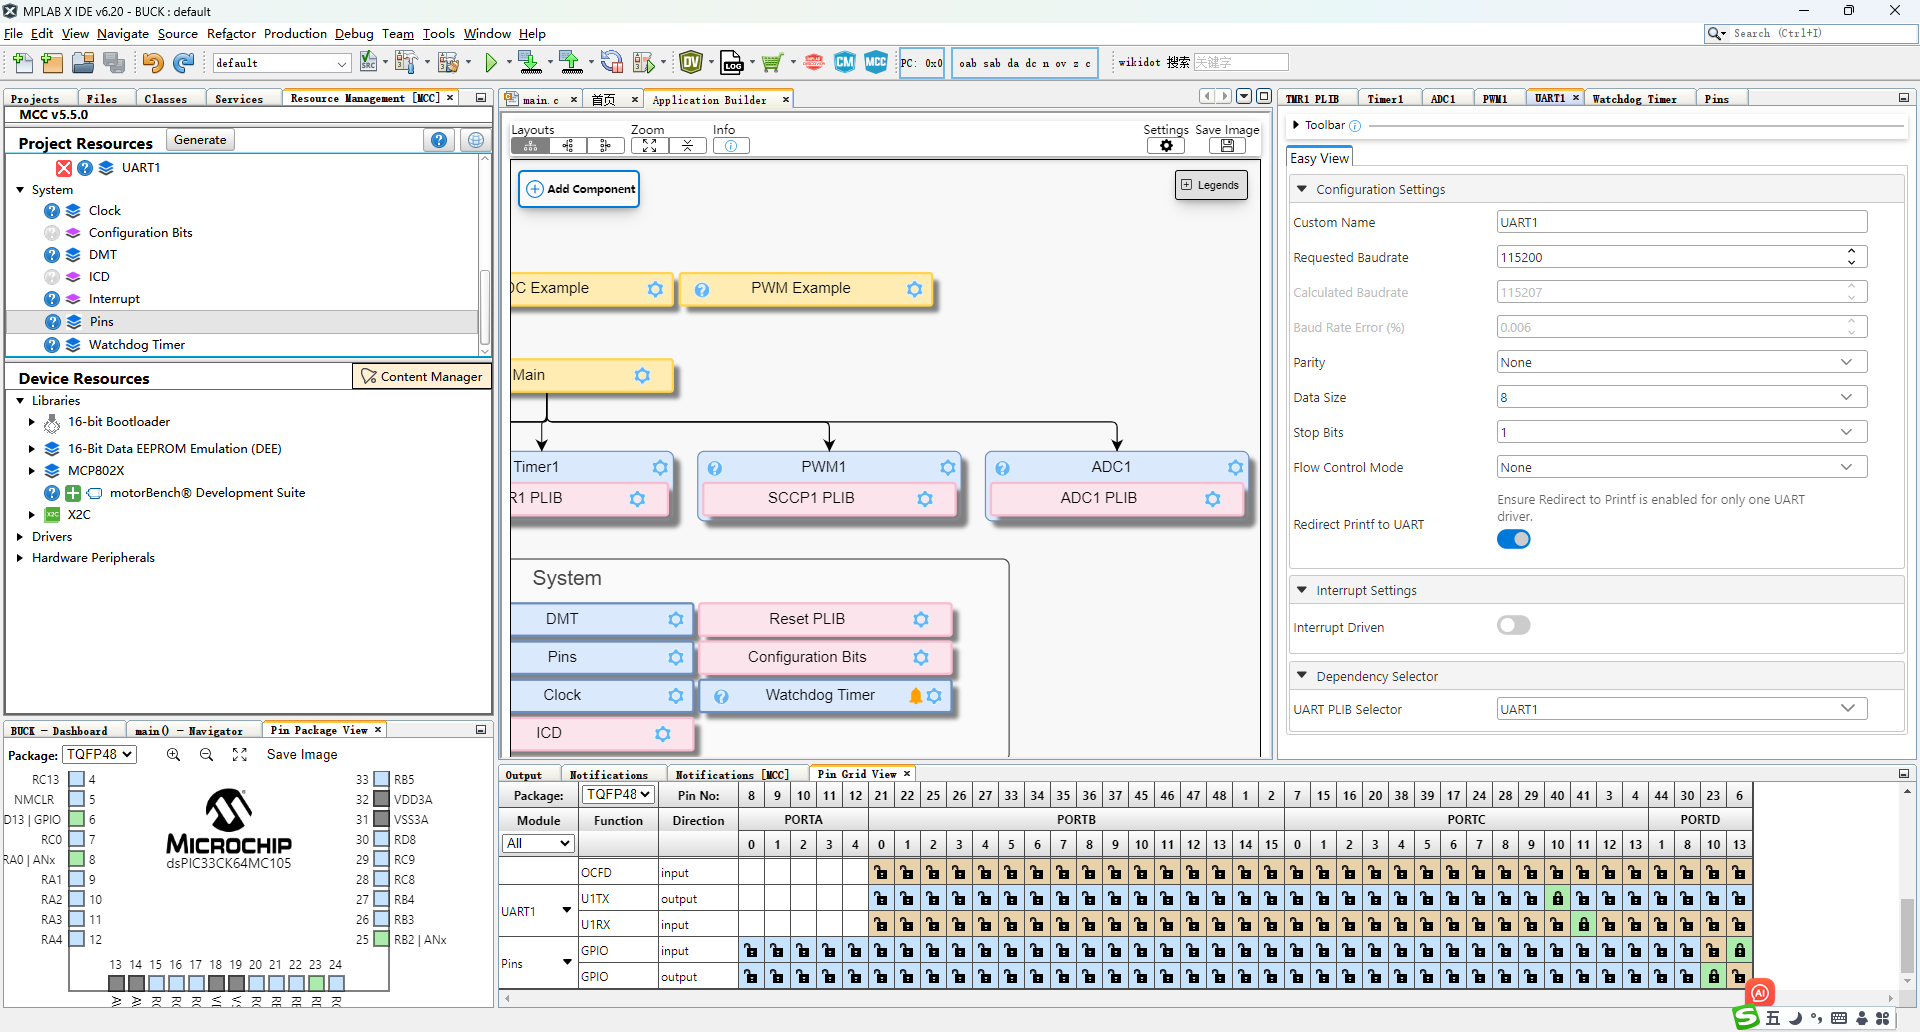1920x1032 pixels.
Task: Click the Add Component button
Action: tap(579, 189)
